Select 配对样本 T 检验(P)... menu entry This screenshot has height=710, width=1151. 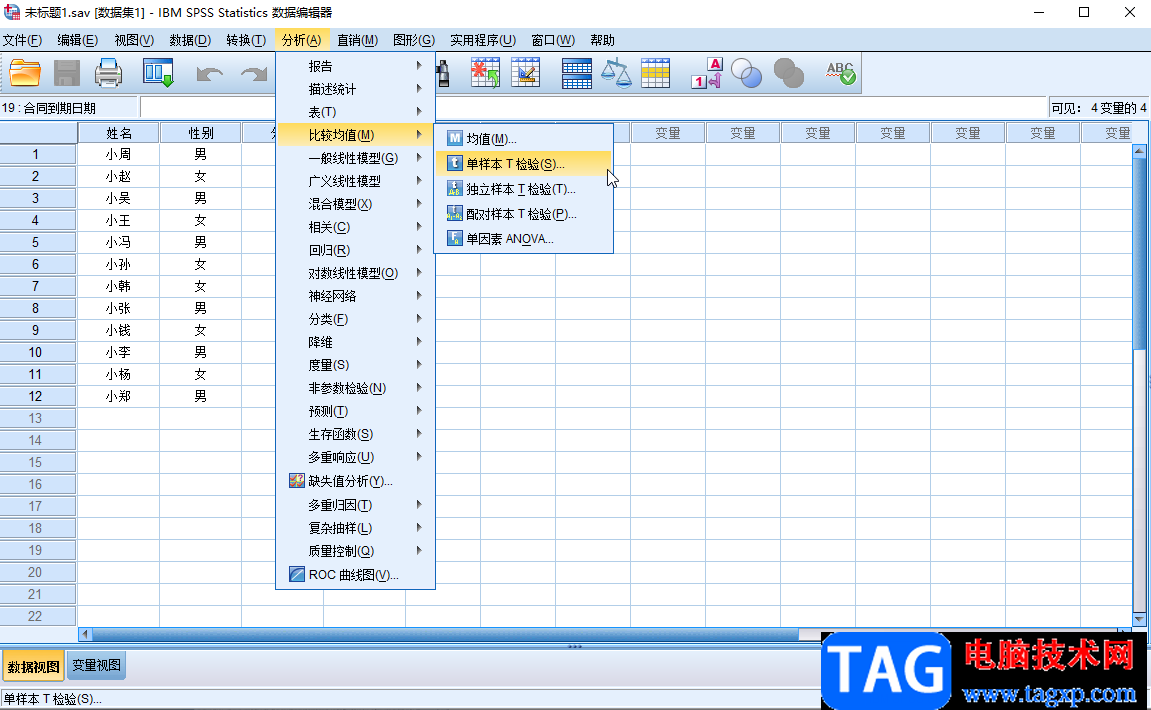point(523,214)
